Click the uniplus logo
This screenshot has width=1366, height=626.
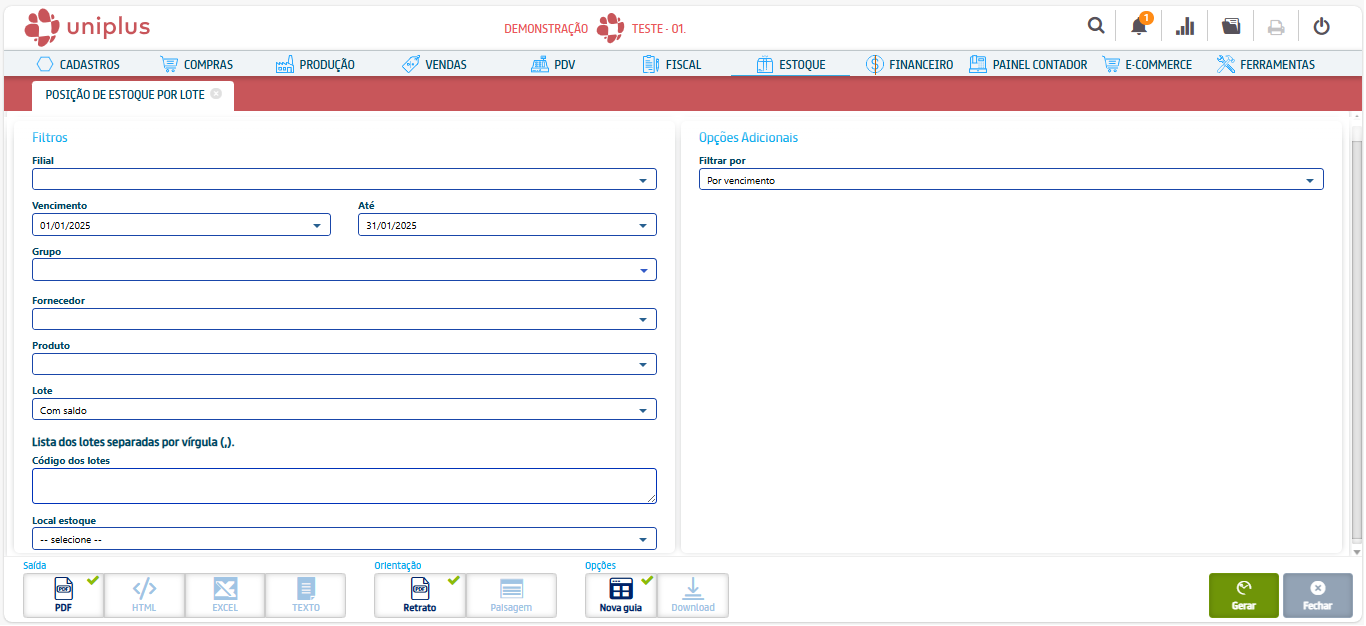point(87,26)
